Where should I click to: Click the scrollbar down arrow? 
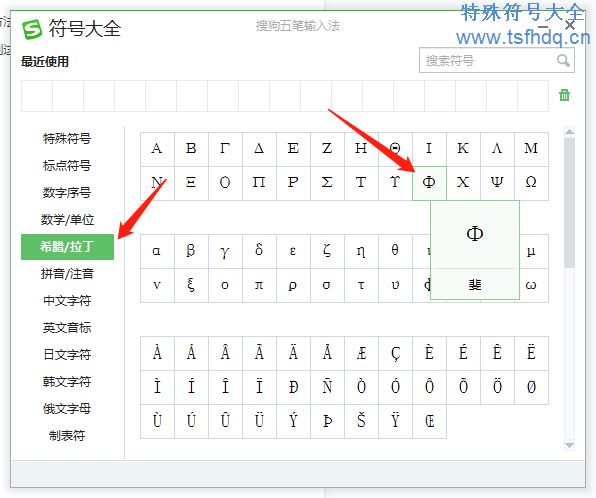pos(569,445)
